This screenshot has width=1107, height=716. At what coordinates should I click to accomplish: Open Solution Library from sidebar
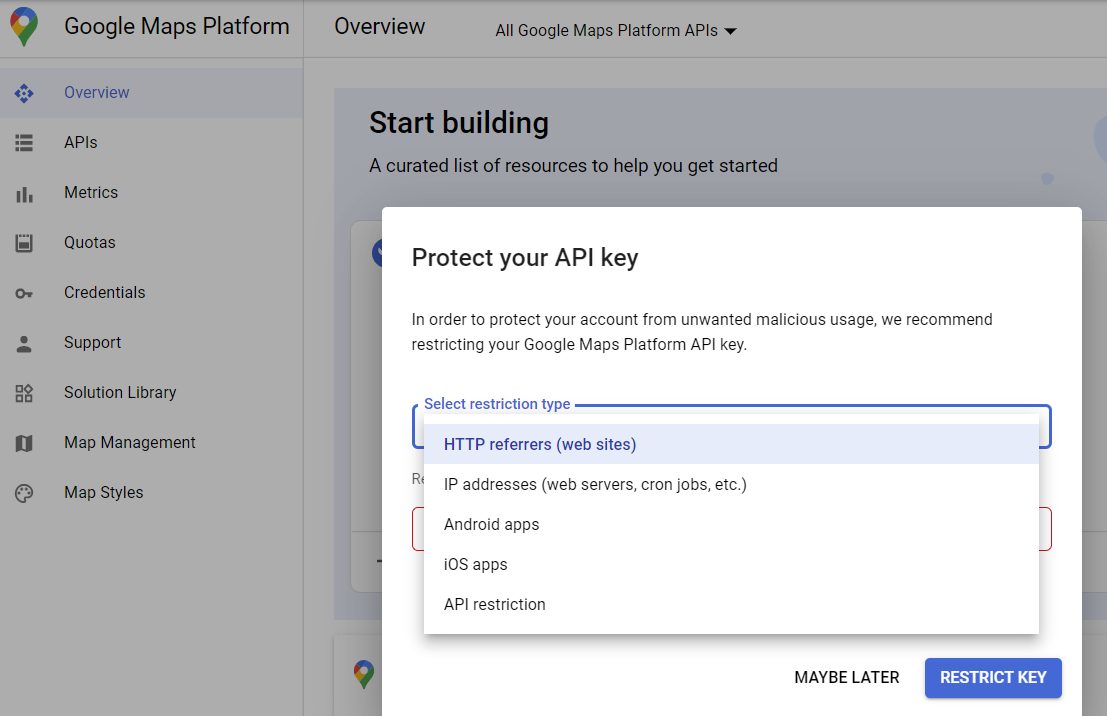(x=152, y=393)
